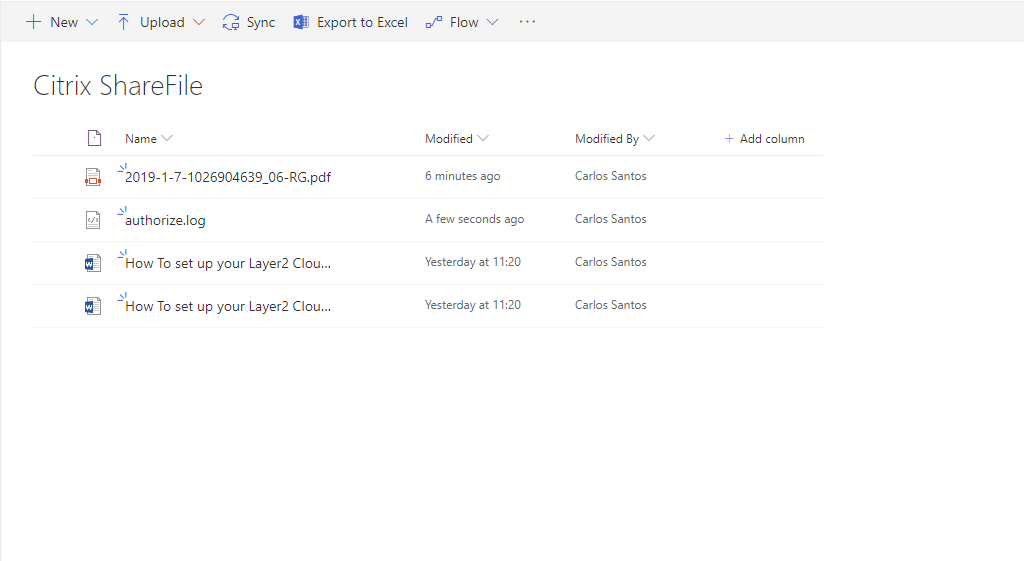This screenshot has height=561, width=1024.
Task: Click the Add column button
Action: pyautogui.click(x=764, y=139)
